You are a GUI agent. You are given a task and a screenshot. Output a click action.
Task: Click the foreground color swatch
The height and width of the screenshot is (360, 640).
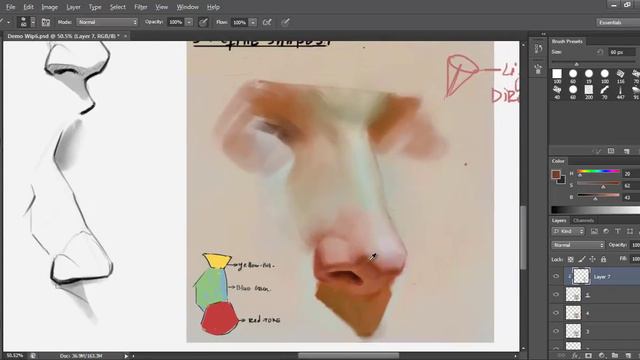click(x=556, y=174)
